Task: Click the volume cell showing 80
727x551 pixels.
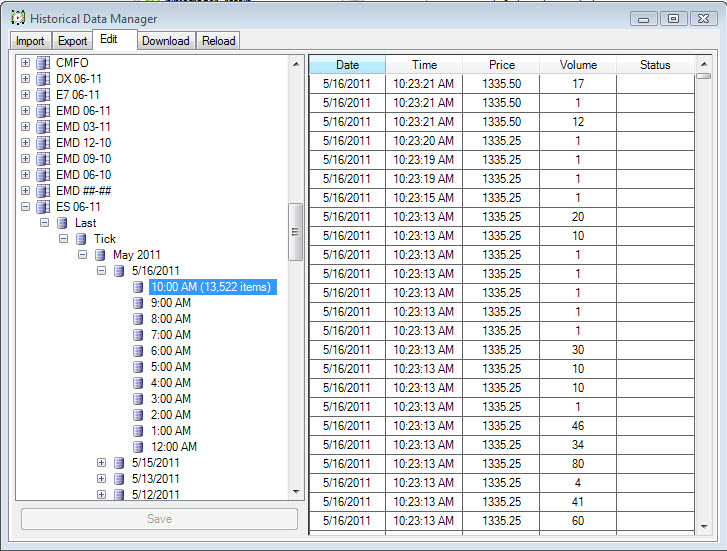Action: click(578, 464)
